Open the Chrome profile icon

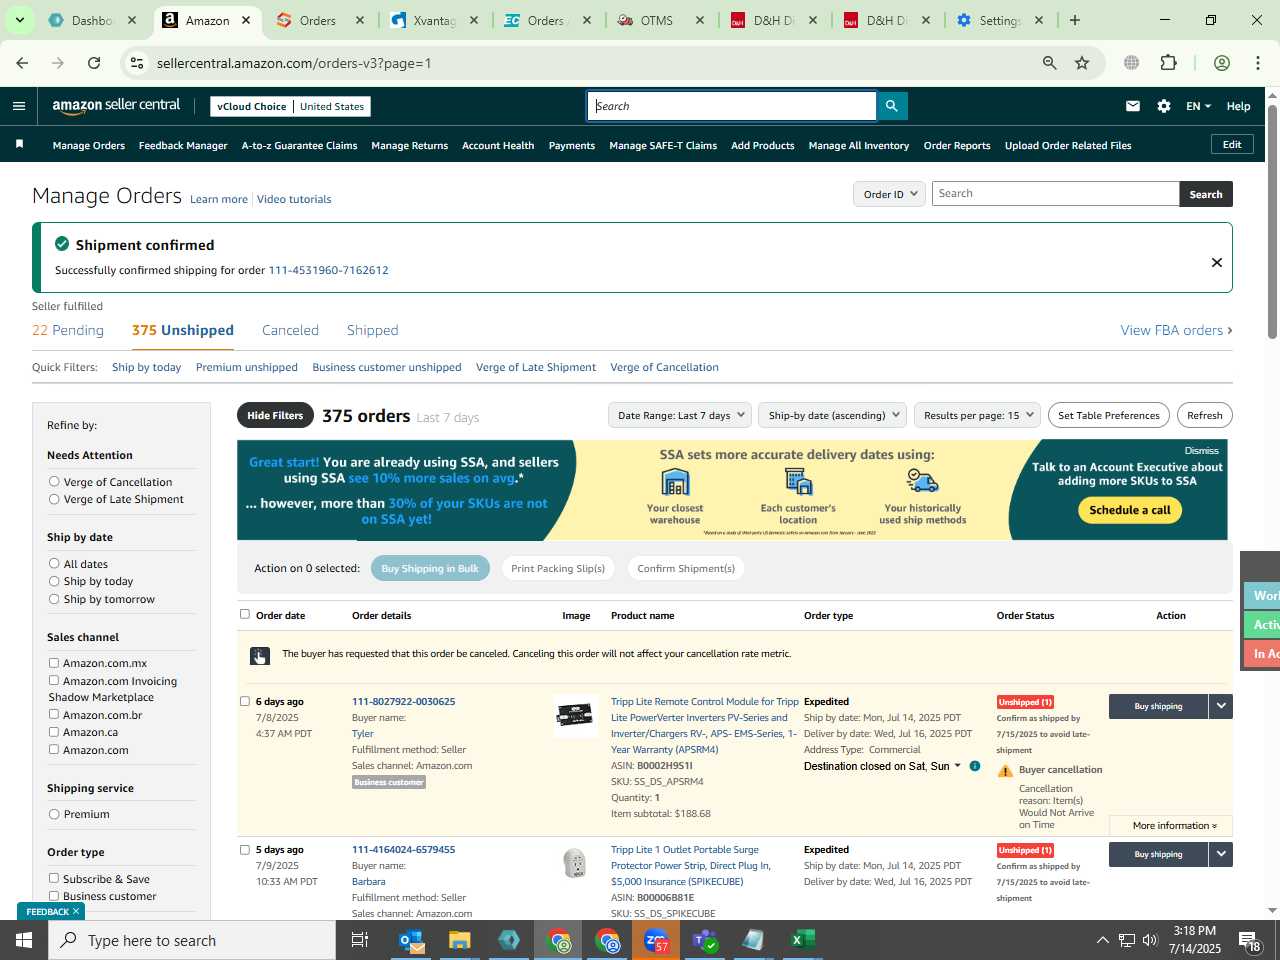(1221, 63)
